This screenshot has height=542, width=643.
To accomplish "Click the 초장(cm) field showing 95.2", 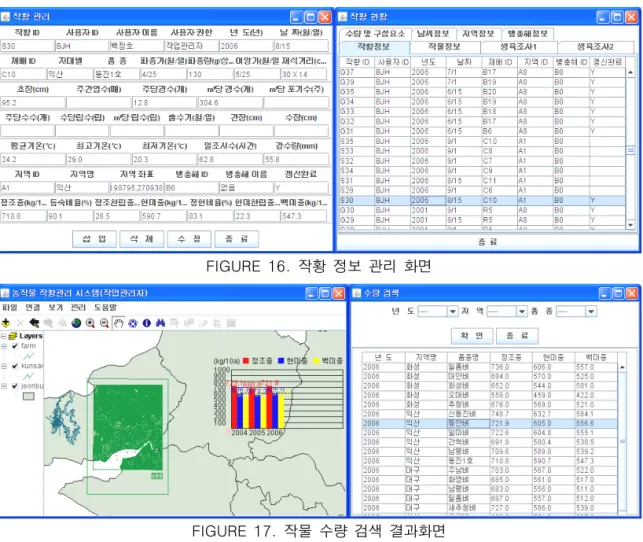I will coord(33,102).
